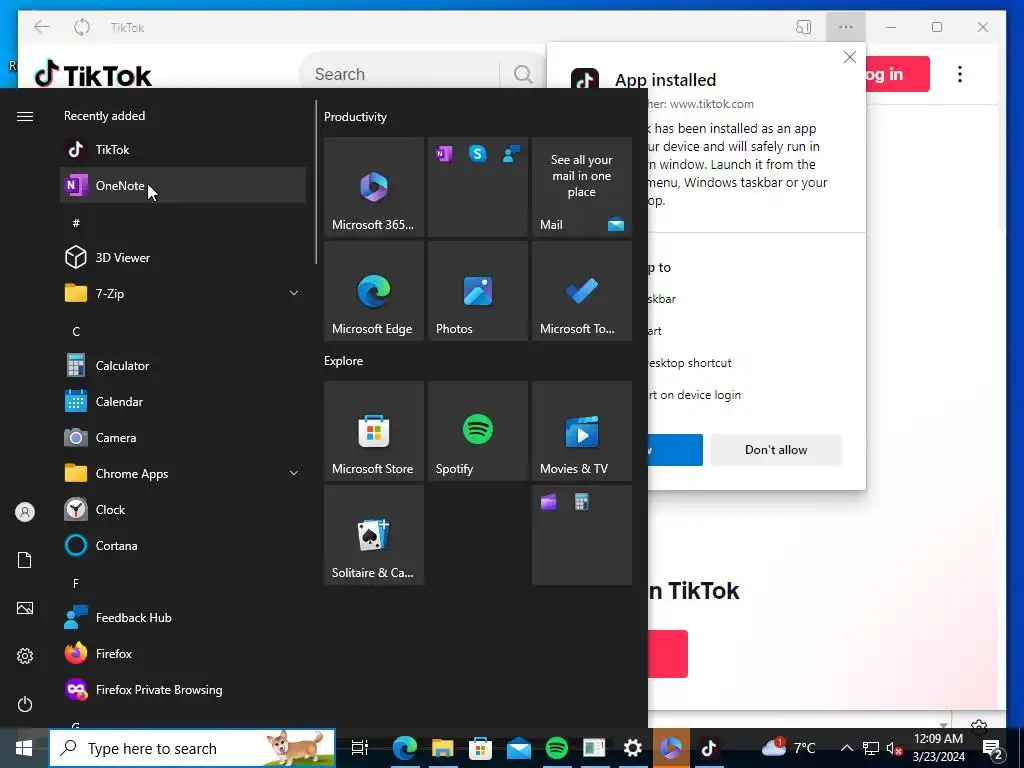Open the Solitaire & Casual Games tile
1024x768 pixels.
click(x=374, y=535)
